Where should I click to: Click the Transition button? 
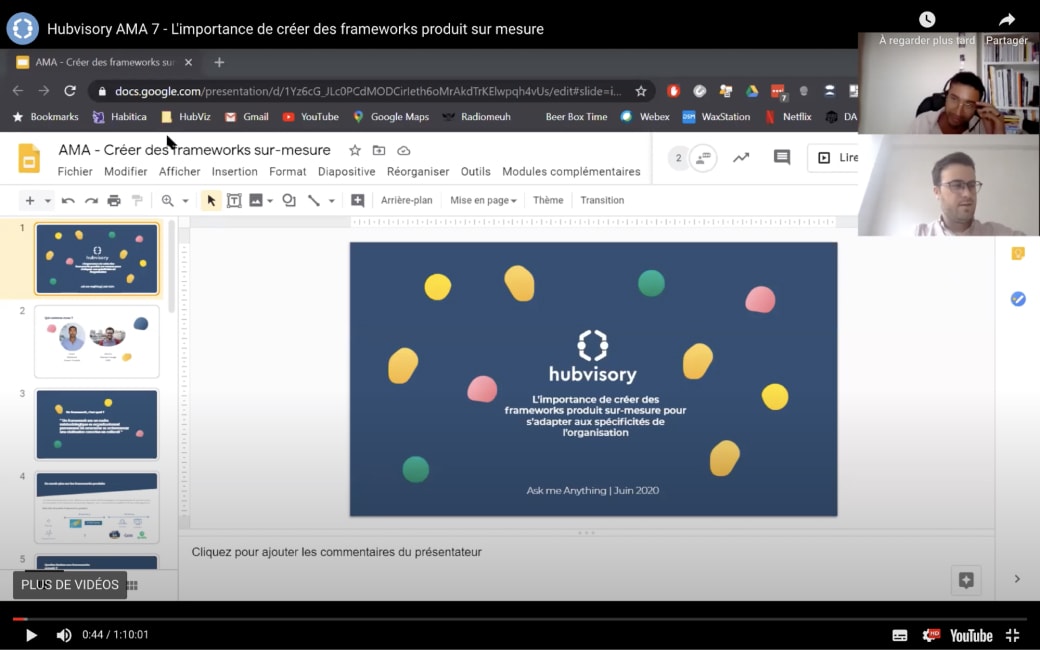pyautogui.click(x=602, y=200)
